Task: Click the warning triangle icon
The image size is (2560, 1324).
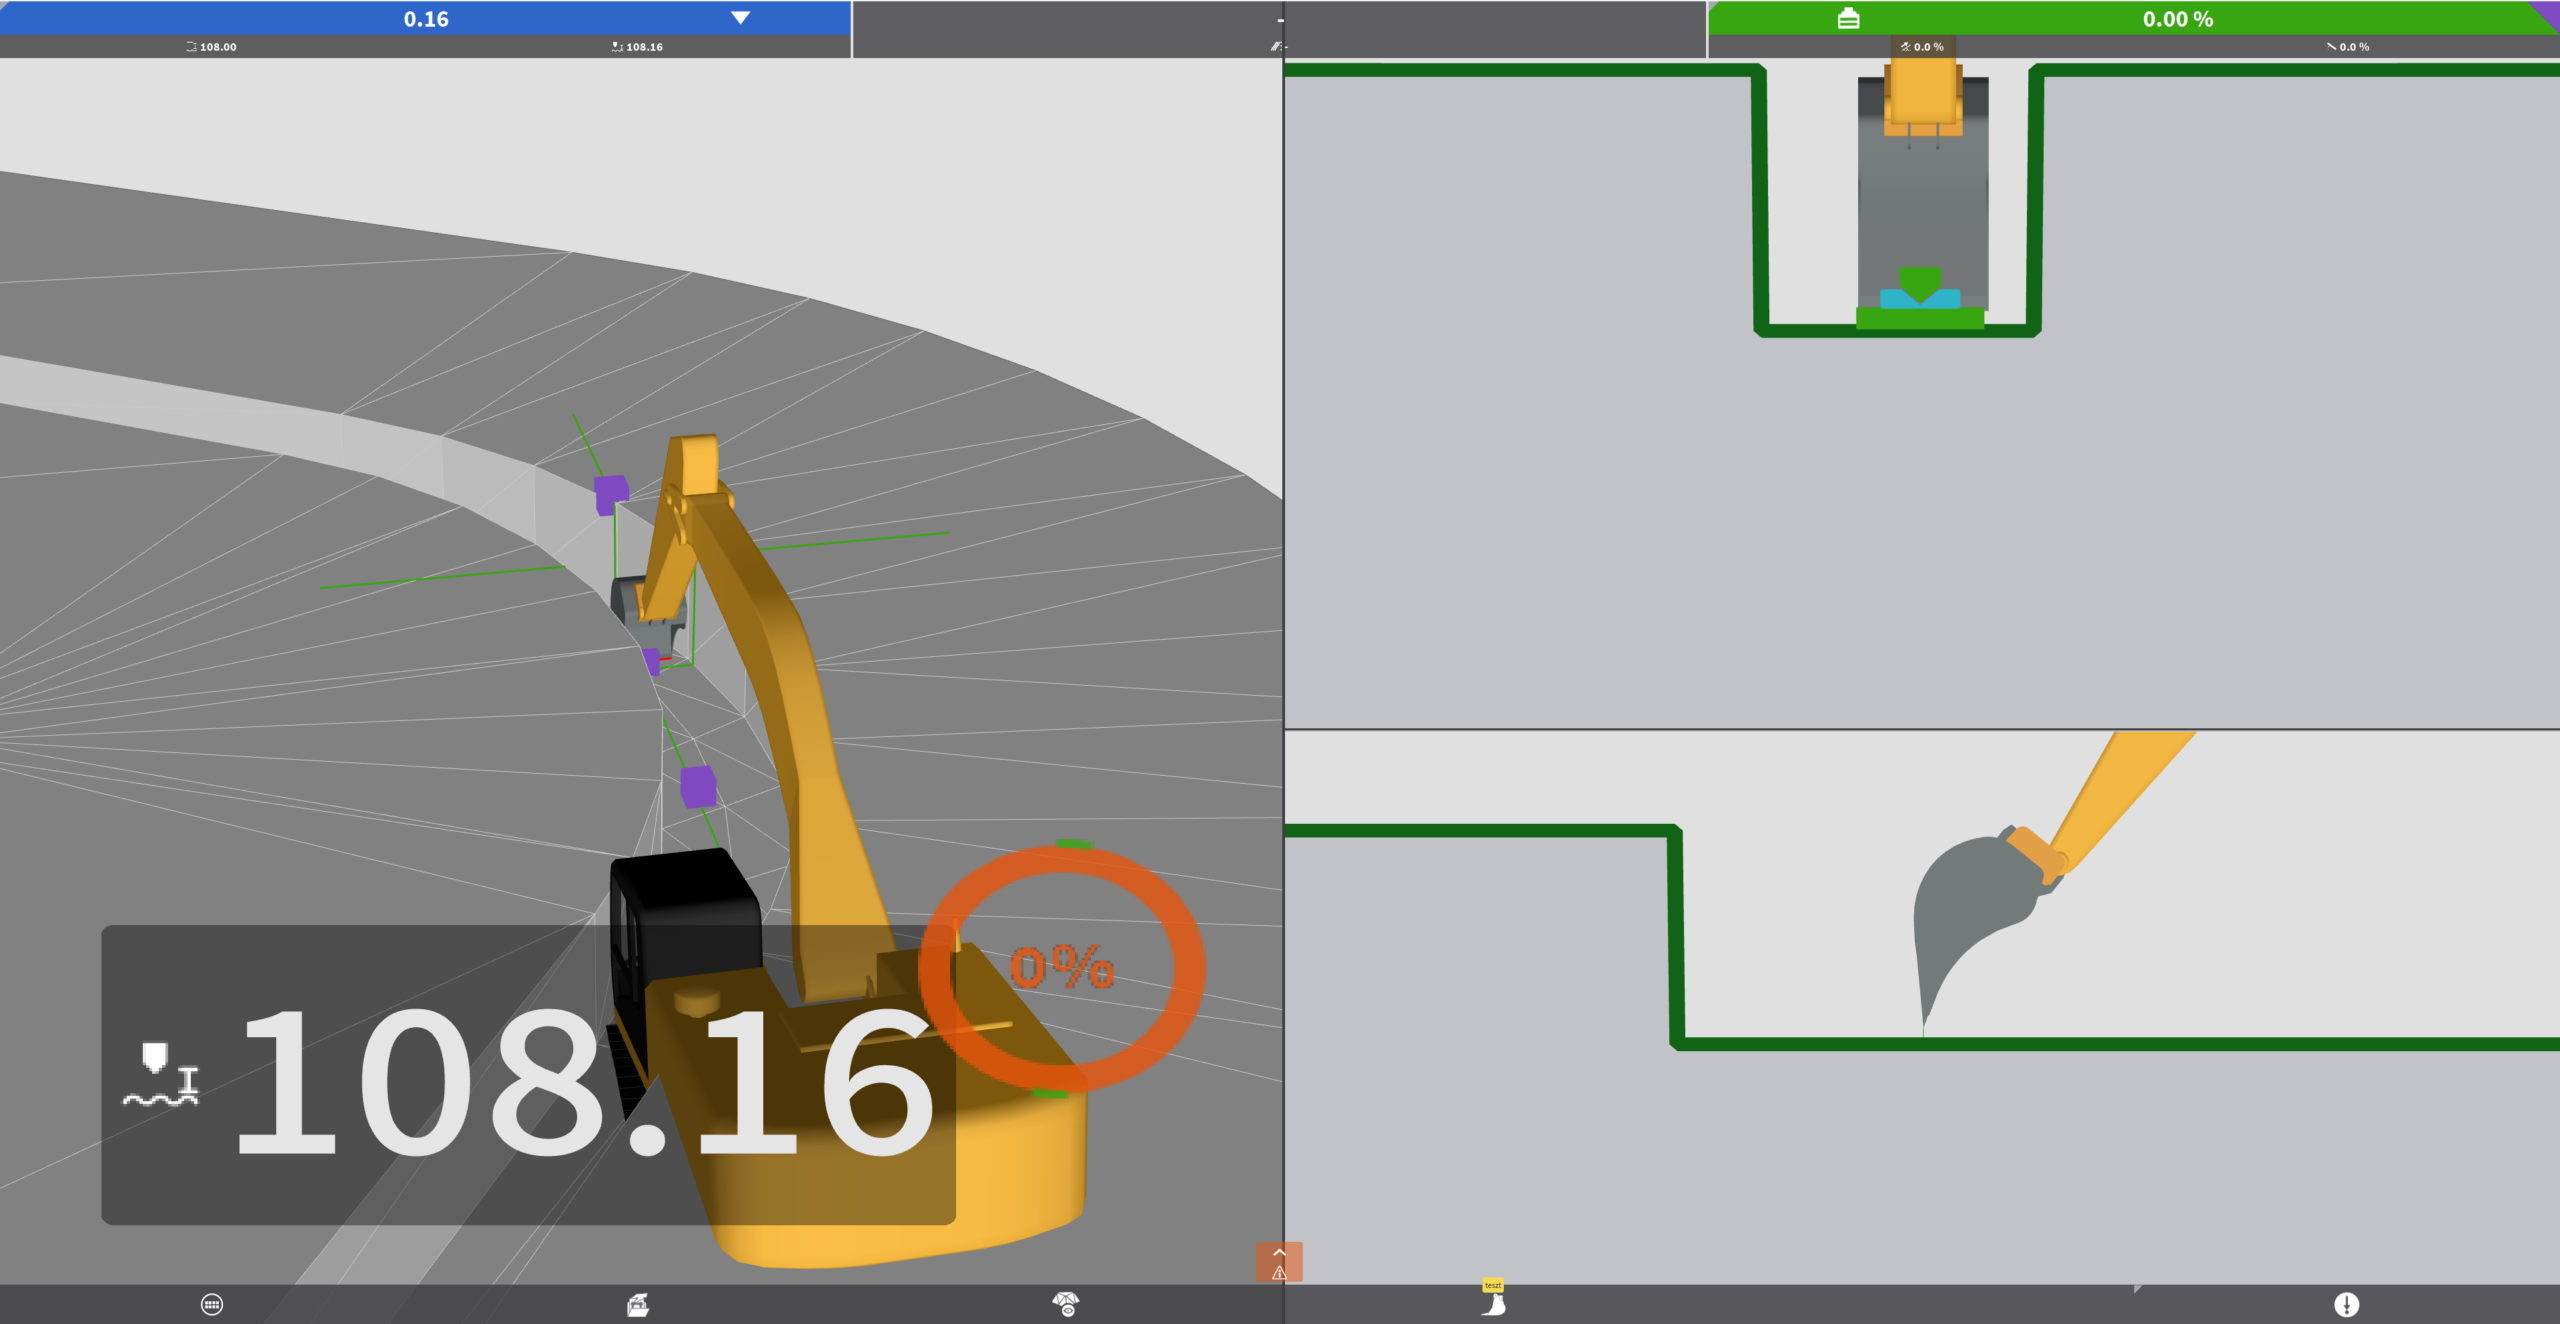Action: [x=1279, y=1273]
